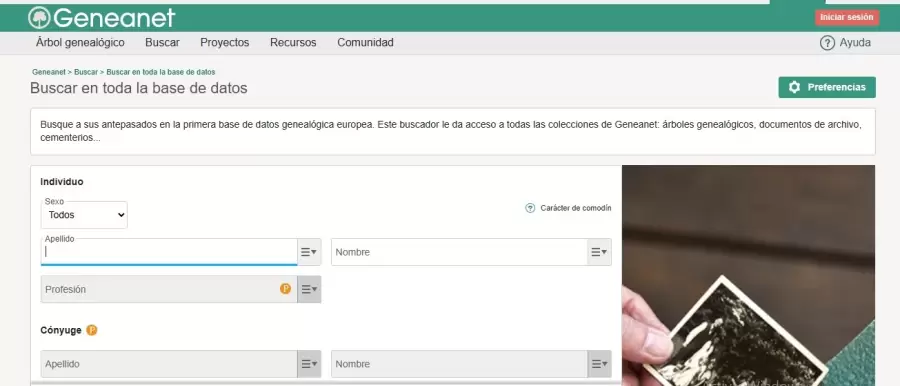
Task: Click the Cónyuge Apellido input field
Action: tap(169, 364)
